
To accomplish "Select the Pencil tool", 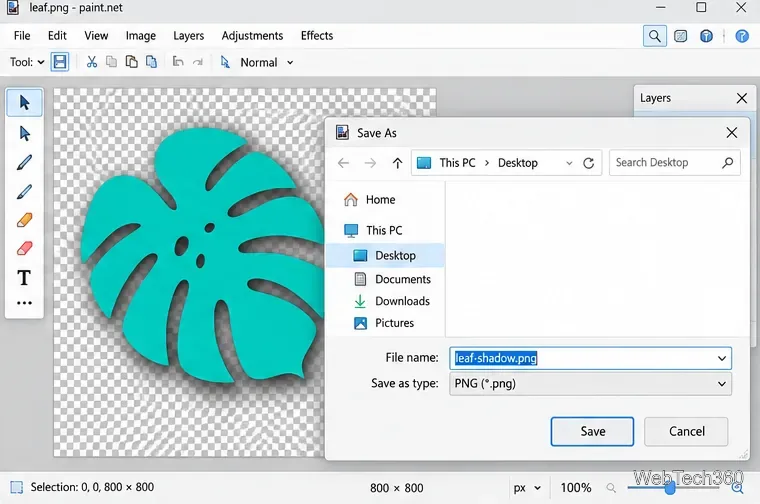I will click(24, 192).
